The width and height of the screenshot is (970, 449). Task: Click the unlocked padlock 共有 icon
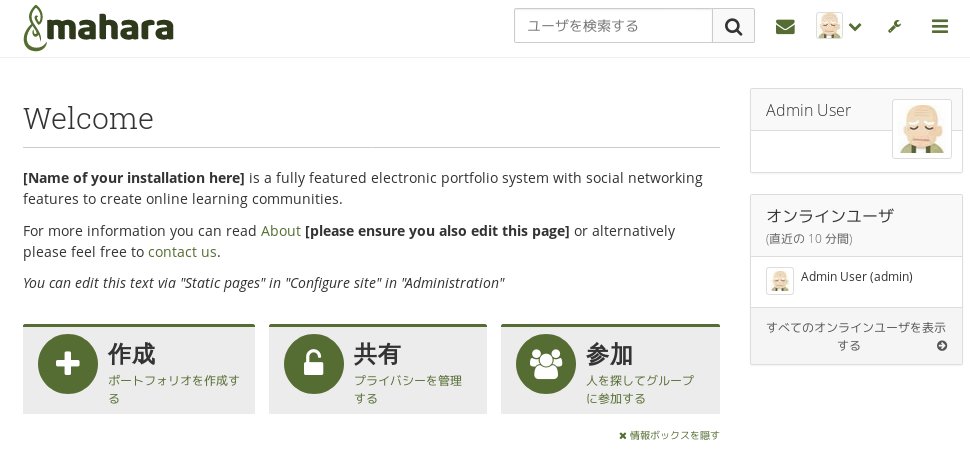[314, 364]
